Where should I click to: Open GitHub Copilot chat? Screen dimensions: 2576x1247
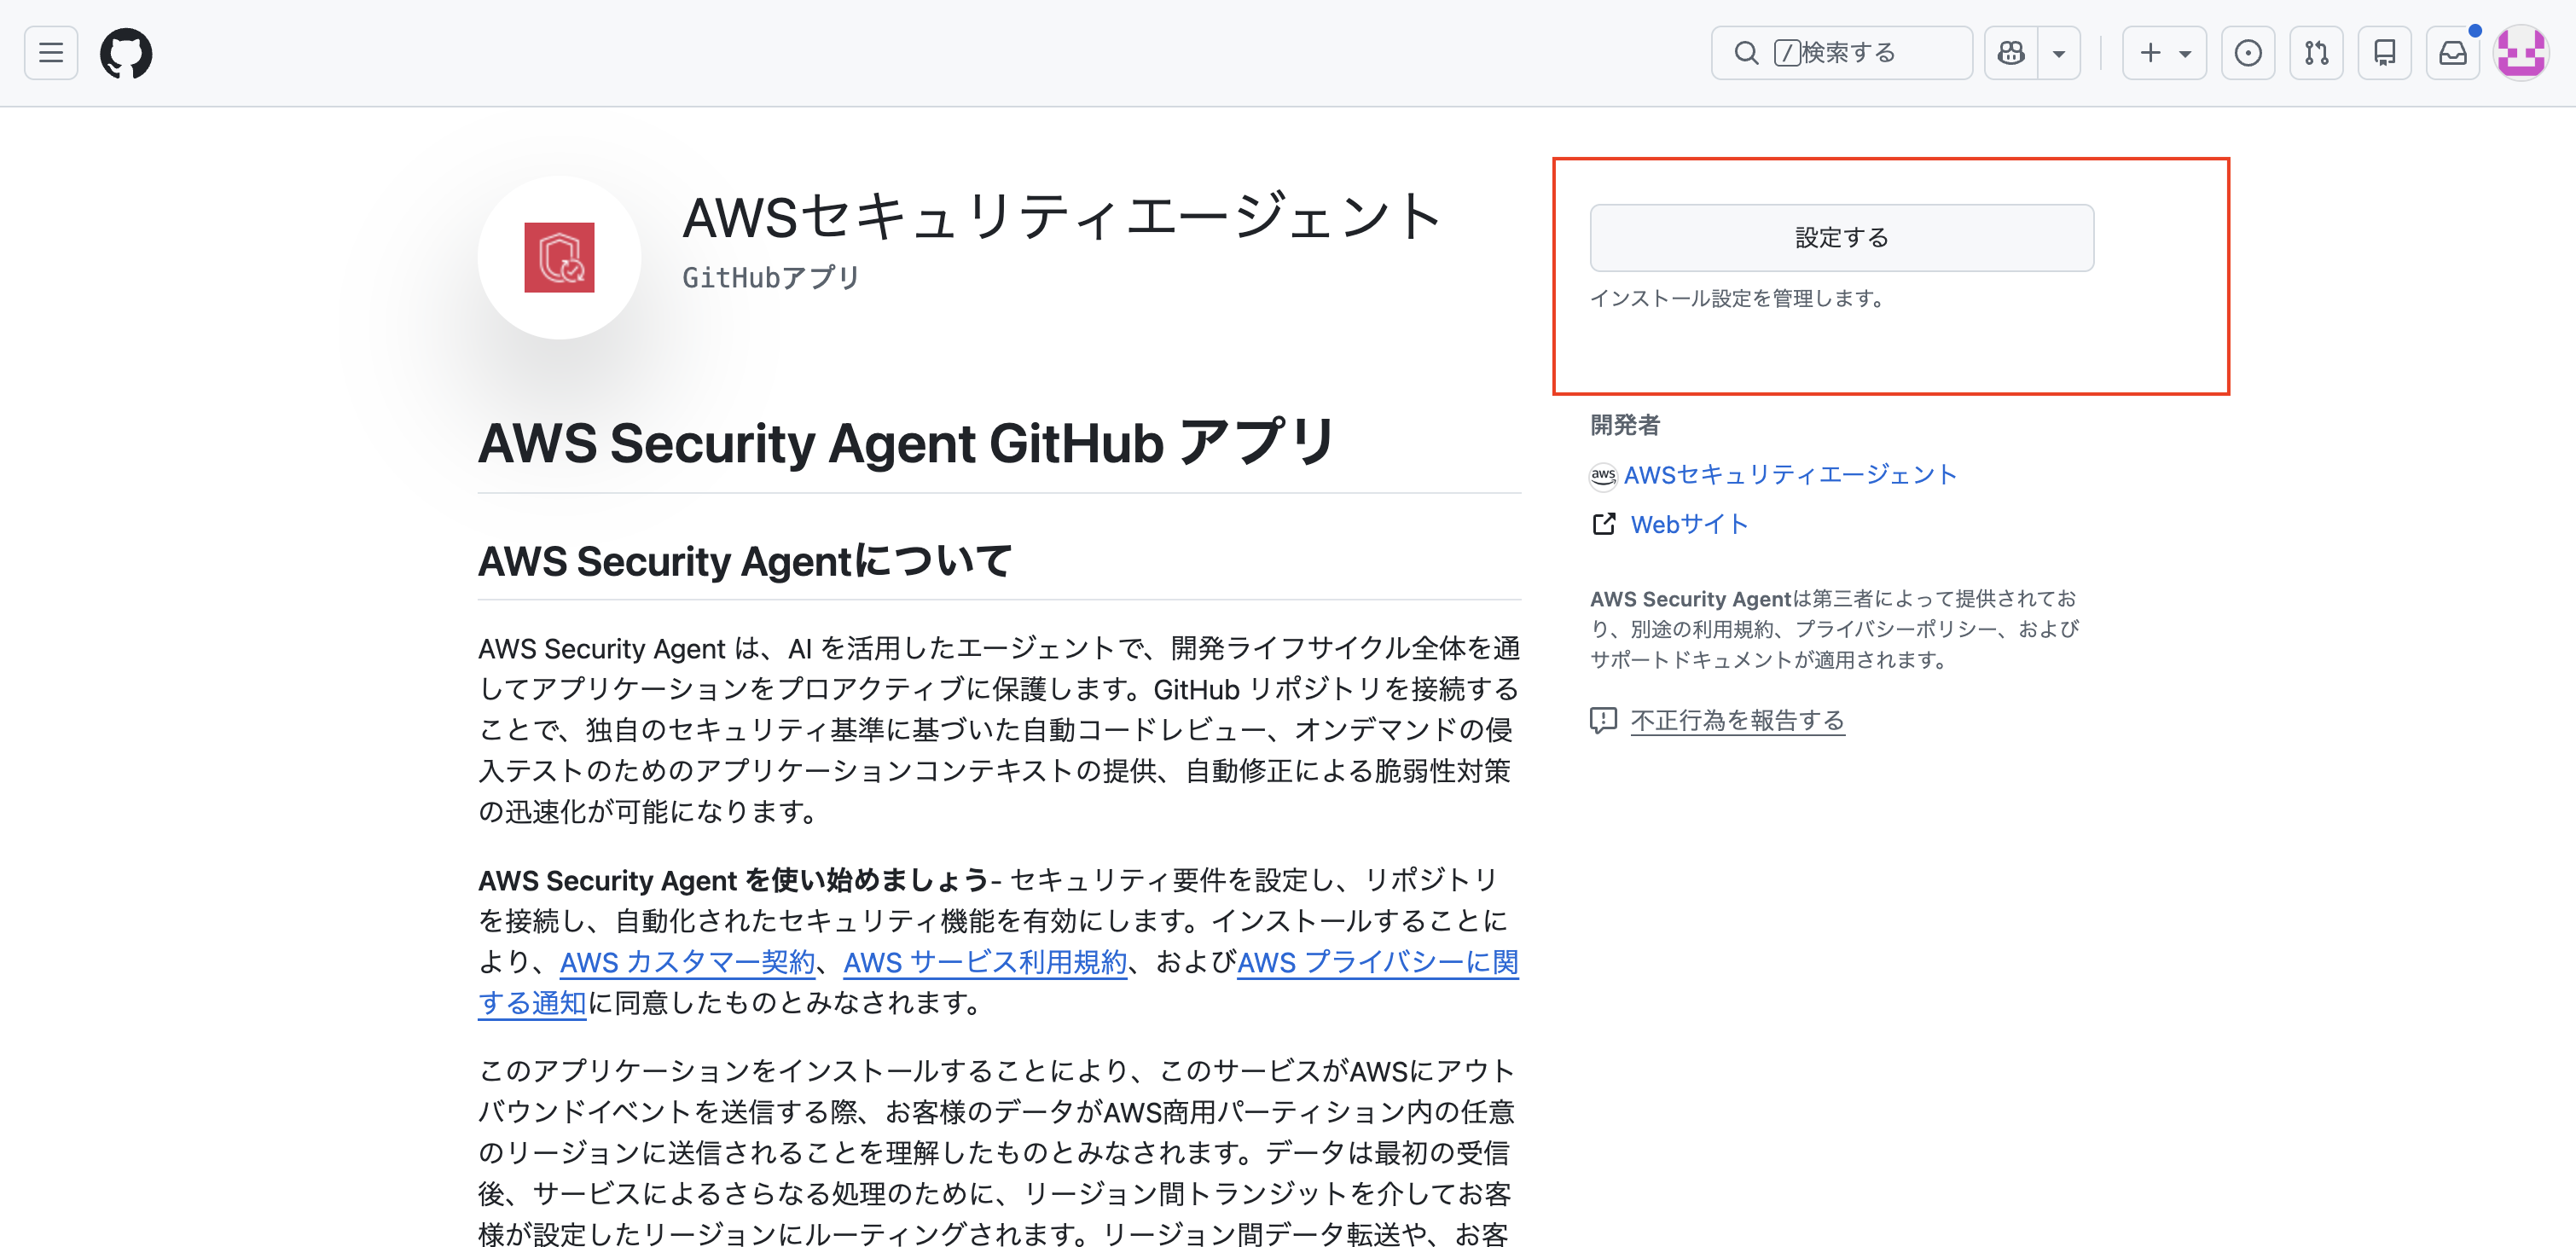click(x=2010, y=52)
